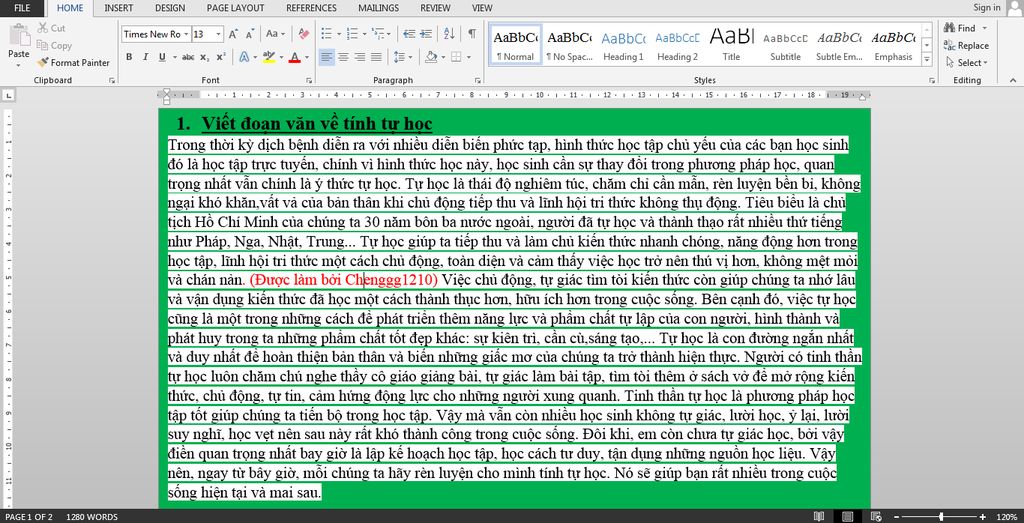Toggle italic formatting

coord(145,57)
